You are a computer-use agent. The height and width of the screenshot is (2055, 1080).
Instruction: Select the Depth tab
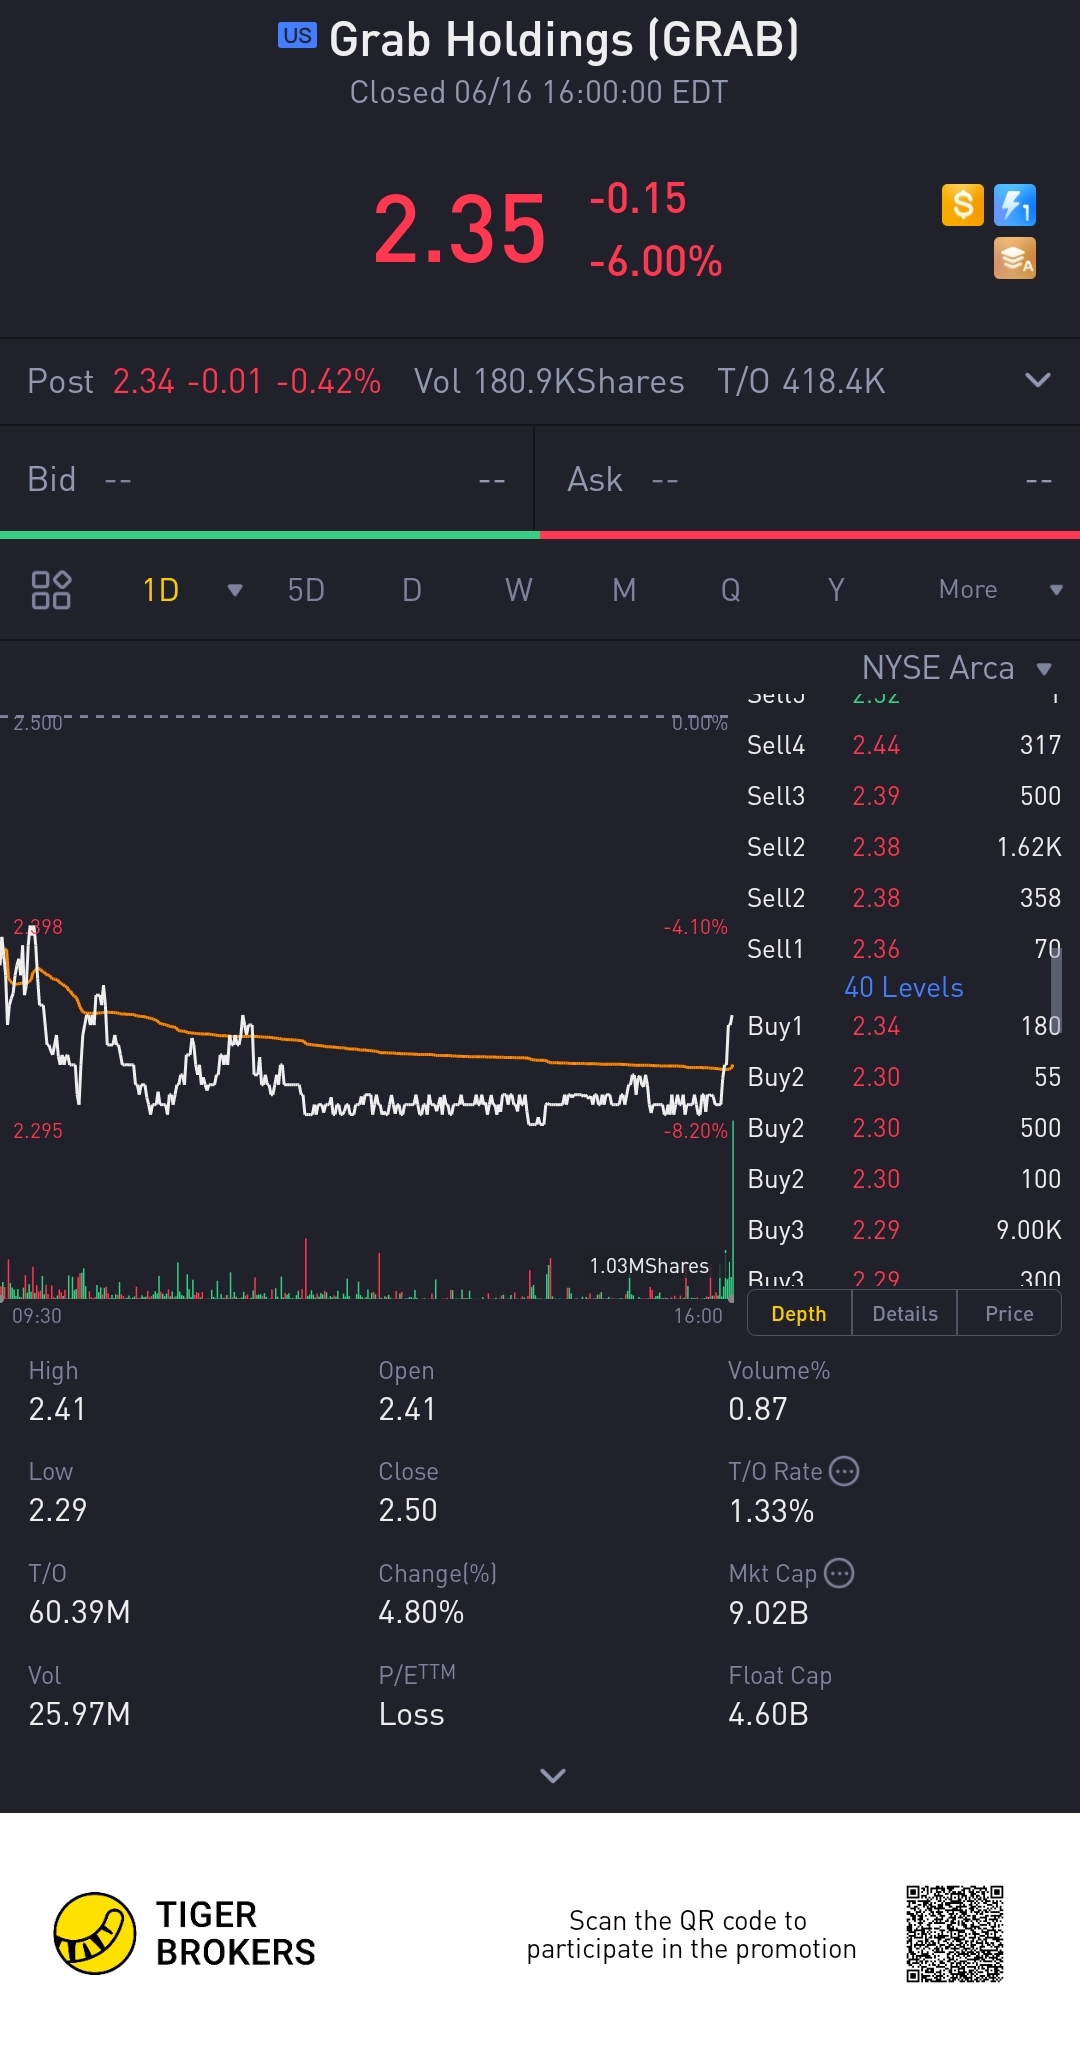point(799,1314)
